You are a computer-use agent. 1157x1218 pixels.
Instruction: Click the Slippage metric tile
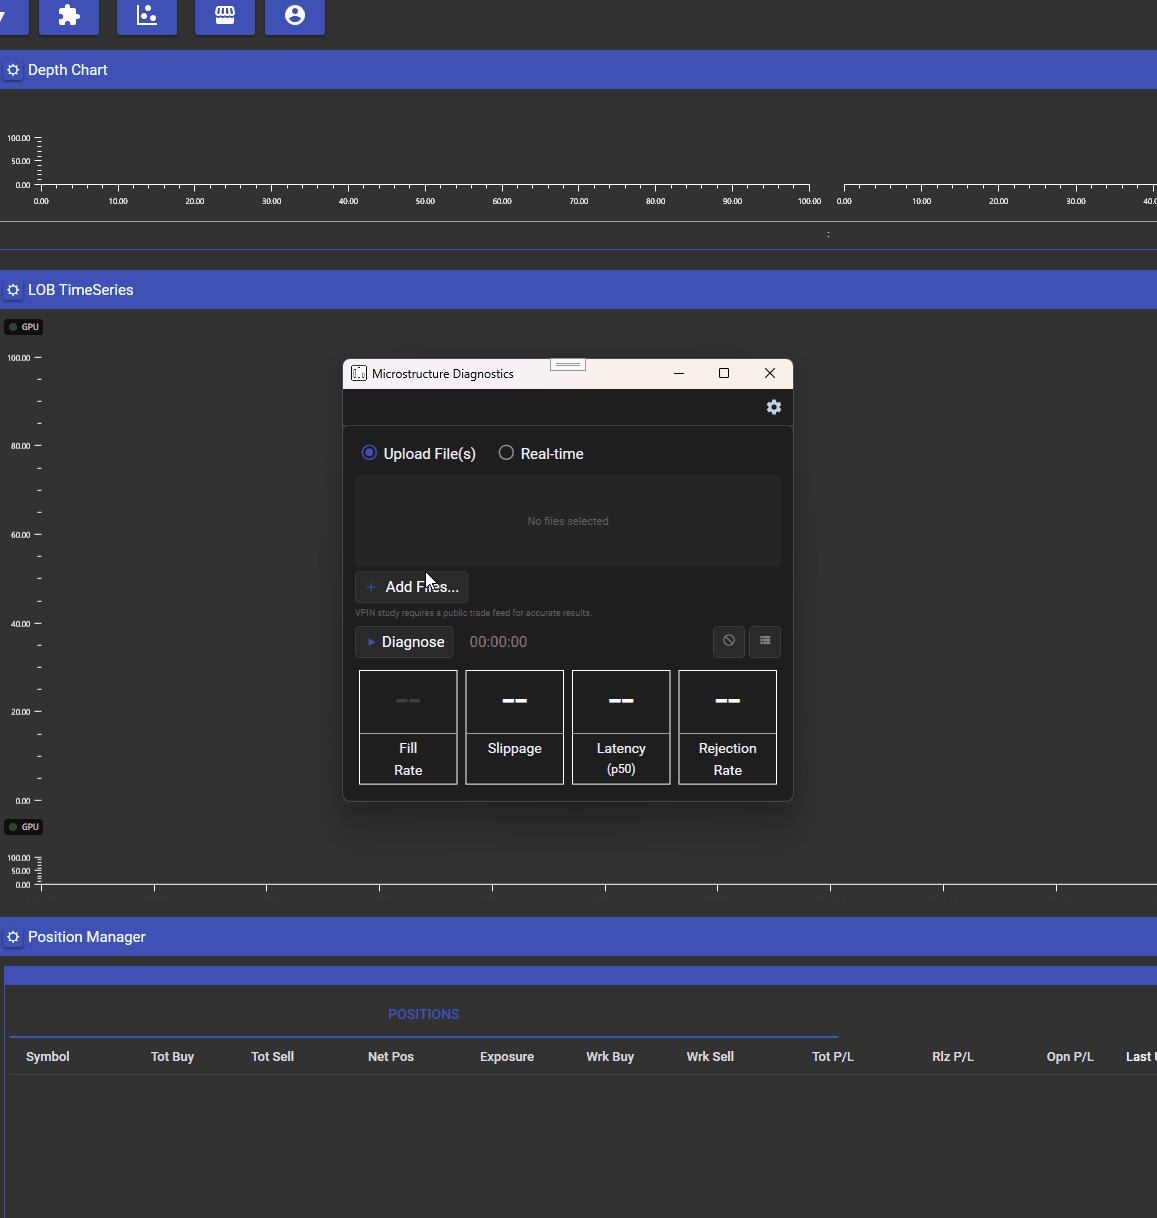[515, 727]
